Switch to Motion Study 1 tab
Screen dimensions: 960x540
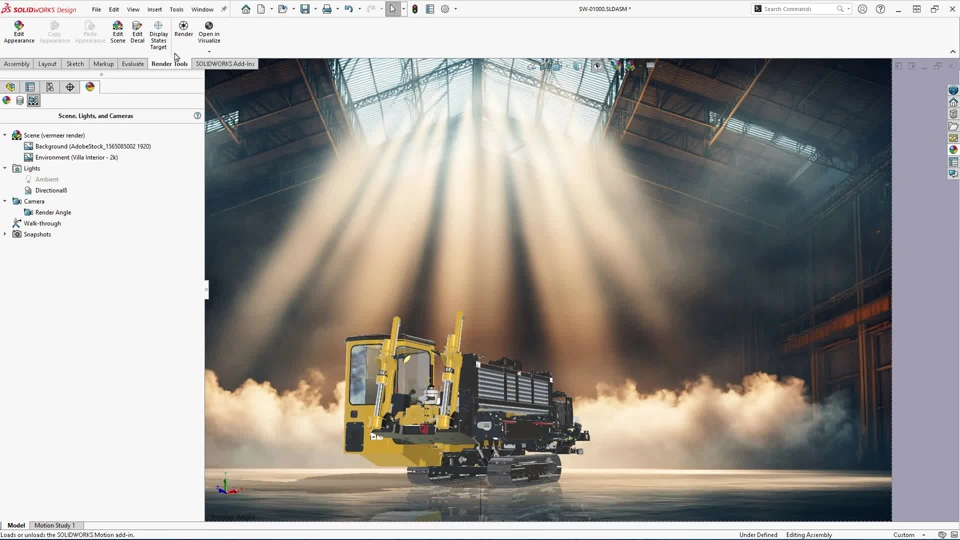click(x=54, y=525)
